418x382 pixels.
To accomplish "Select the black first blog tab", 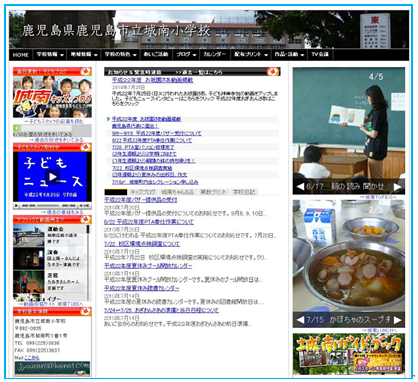I will point(116,192).
